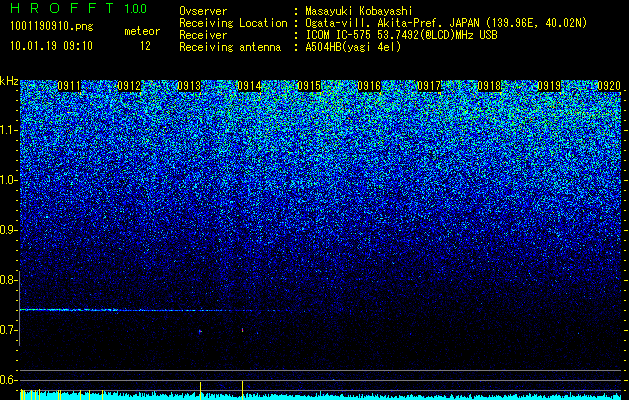Screen dimensions: 629x400
Task: Click the 0911 time label
Action: (69, 86)
